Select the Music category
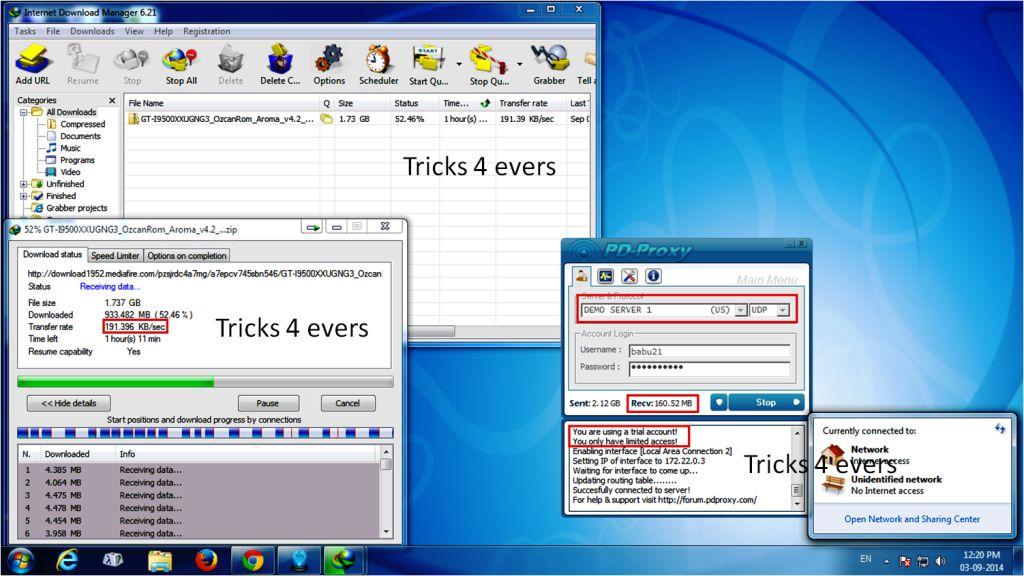Viewport: 1024px width, 576px height. (x=70, y=148)
